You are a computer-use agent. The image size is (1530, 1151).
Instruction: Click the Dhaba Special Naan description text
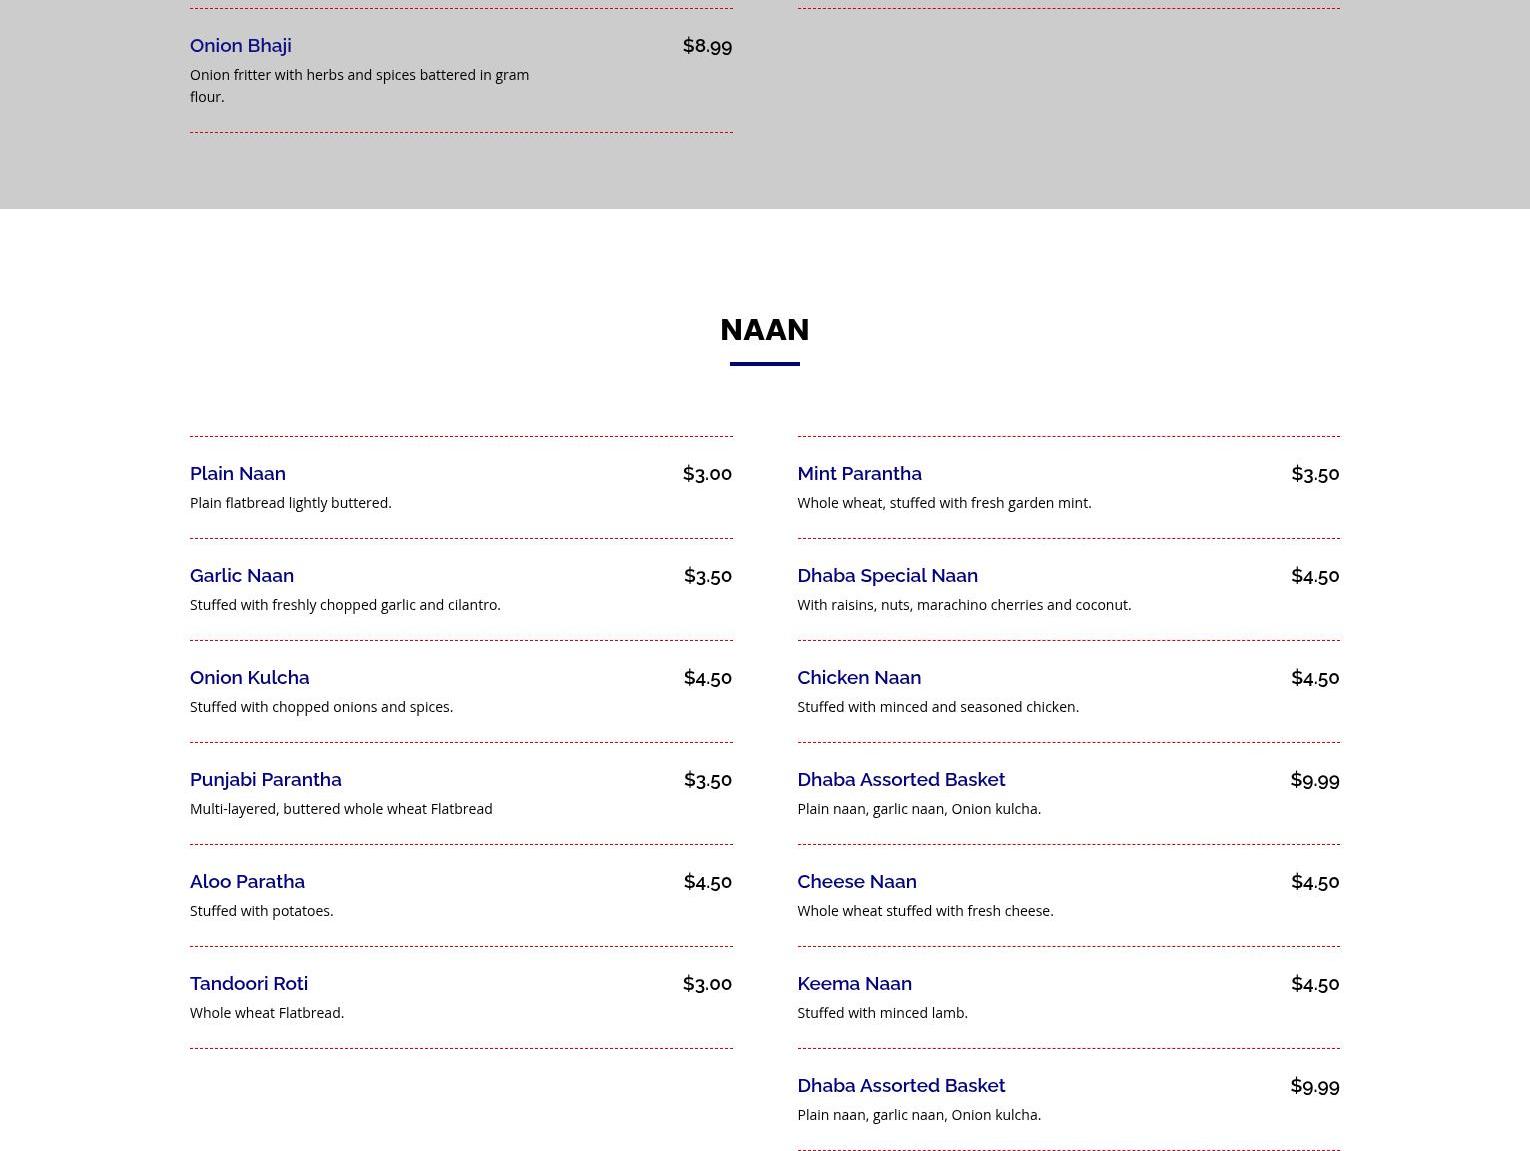click(963, 605)
